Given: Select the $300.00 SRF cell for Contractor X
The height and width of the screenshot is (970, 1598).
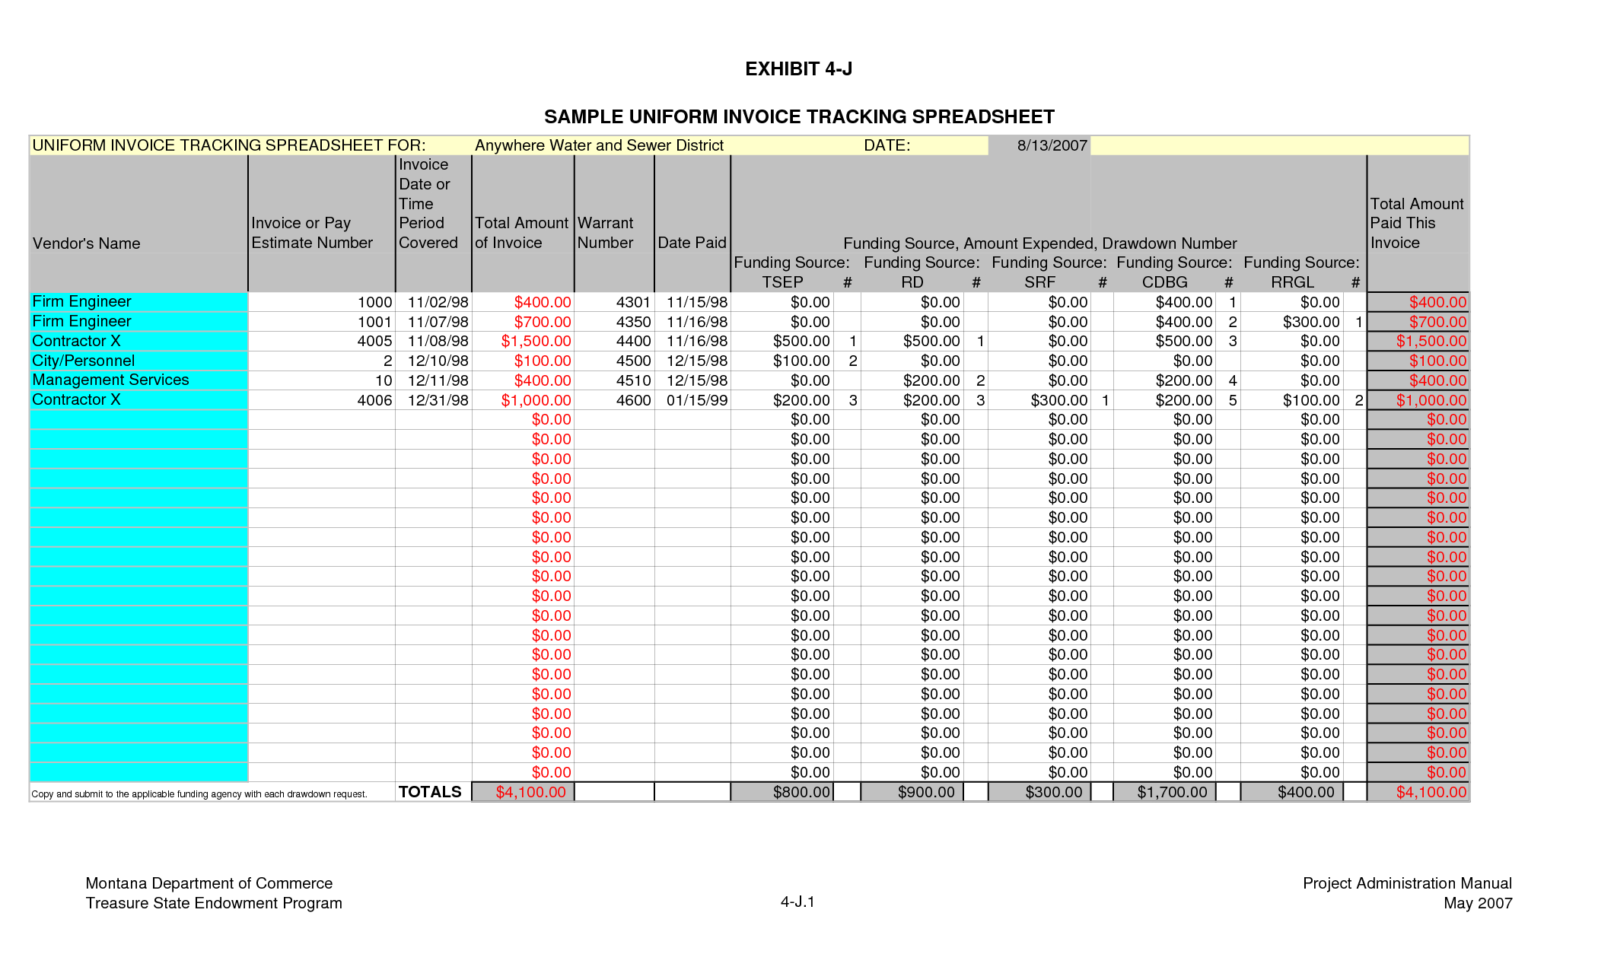Looking at the screenshot, I should [1039, 400].
